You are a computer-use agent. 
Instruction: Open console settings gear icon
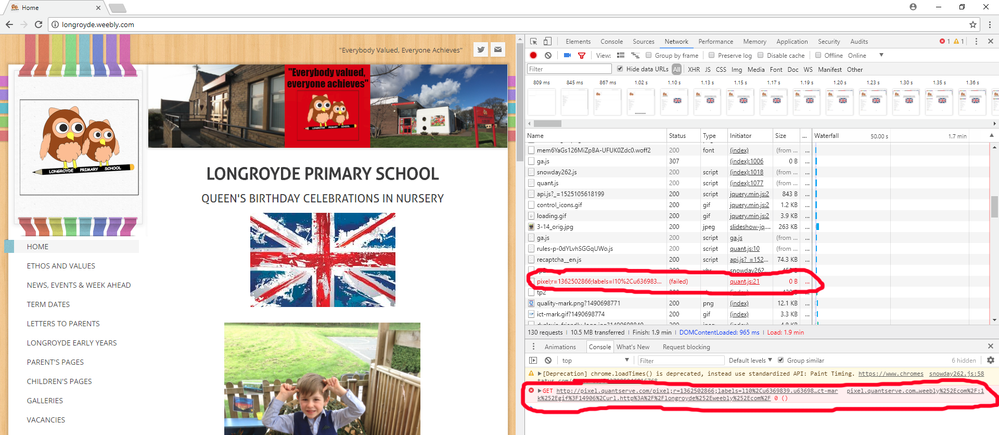pyautogui.click(x=990, y=360)
